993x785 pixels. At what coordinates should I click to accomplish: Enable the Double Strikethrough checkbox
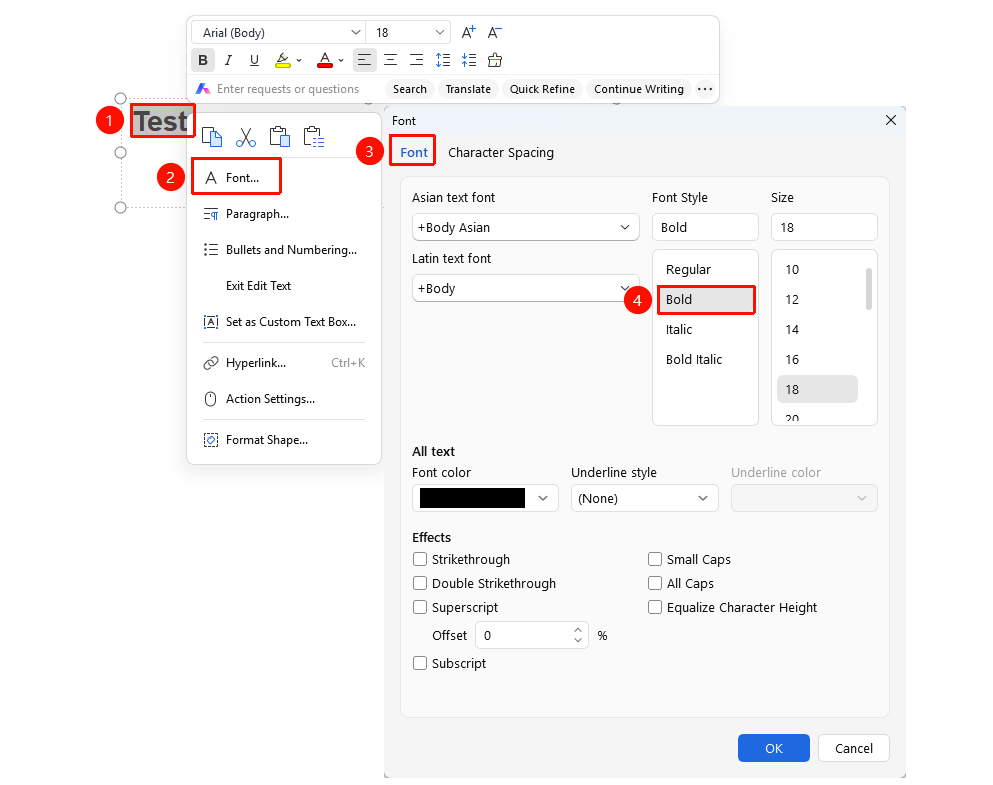click(x=420, y=583)
